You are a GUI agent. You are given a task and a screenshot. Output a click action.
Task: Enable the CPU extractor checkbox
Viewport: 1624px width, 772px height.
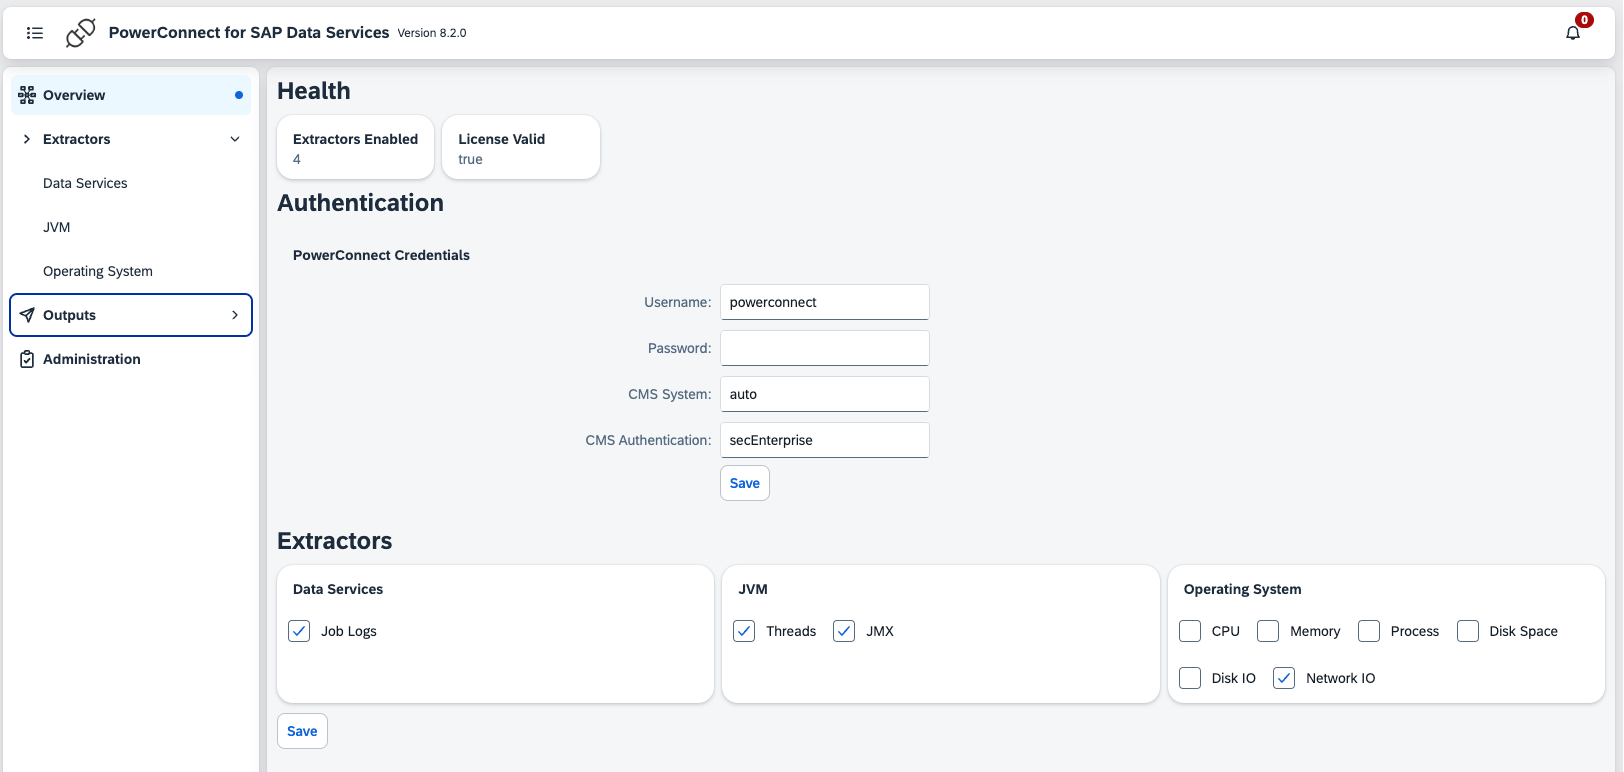coord(1190,631)
